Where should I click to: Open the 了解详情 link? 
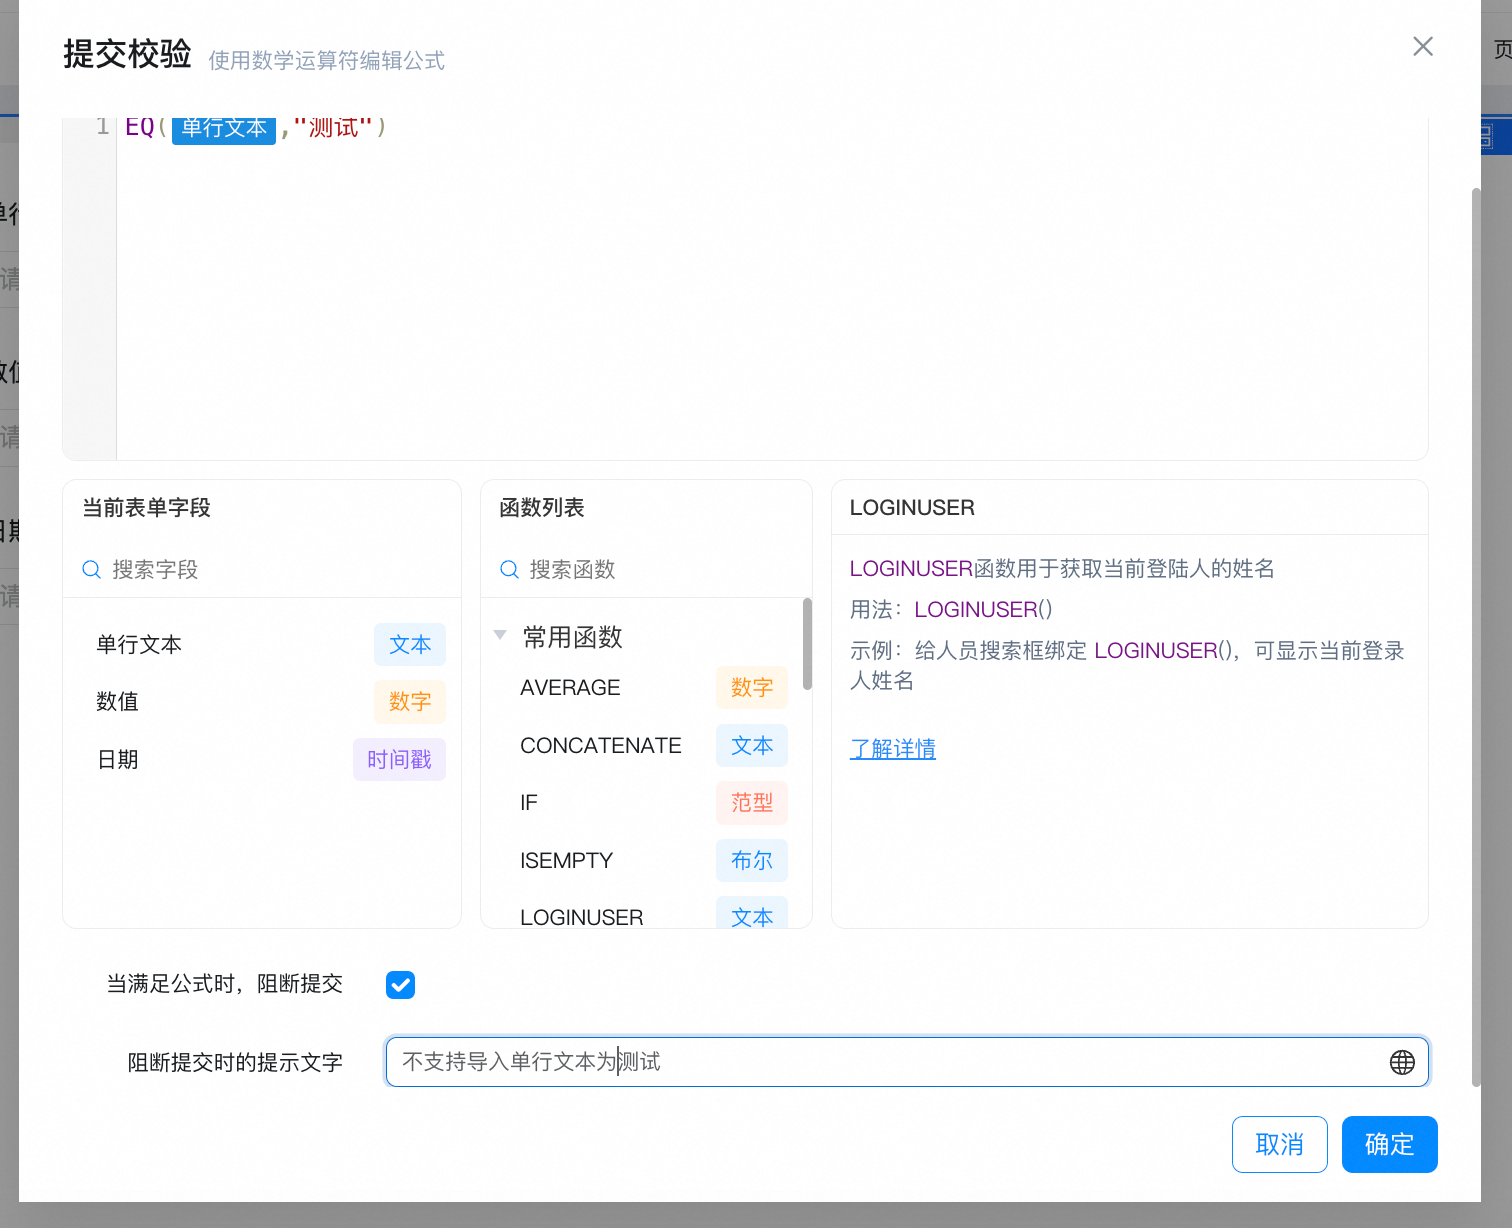coord(892,748)
